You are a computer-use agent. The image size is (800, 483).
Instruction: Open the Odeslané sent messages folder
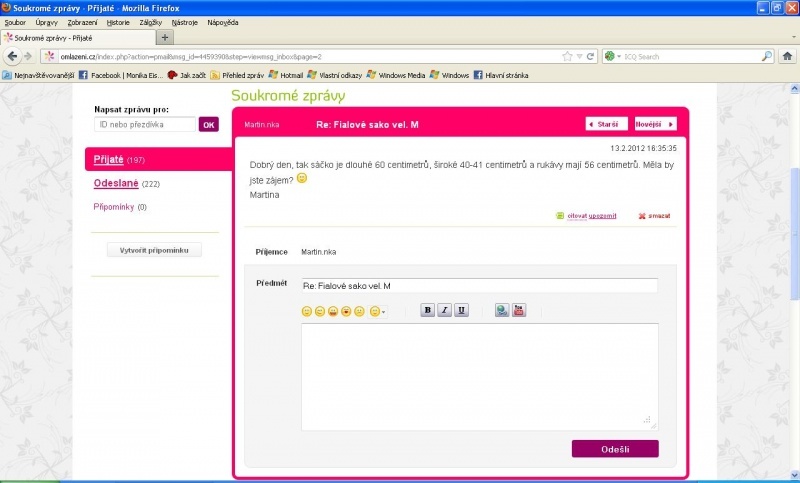coord(116,184)
